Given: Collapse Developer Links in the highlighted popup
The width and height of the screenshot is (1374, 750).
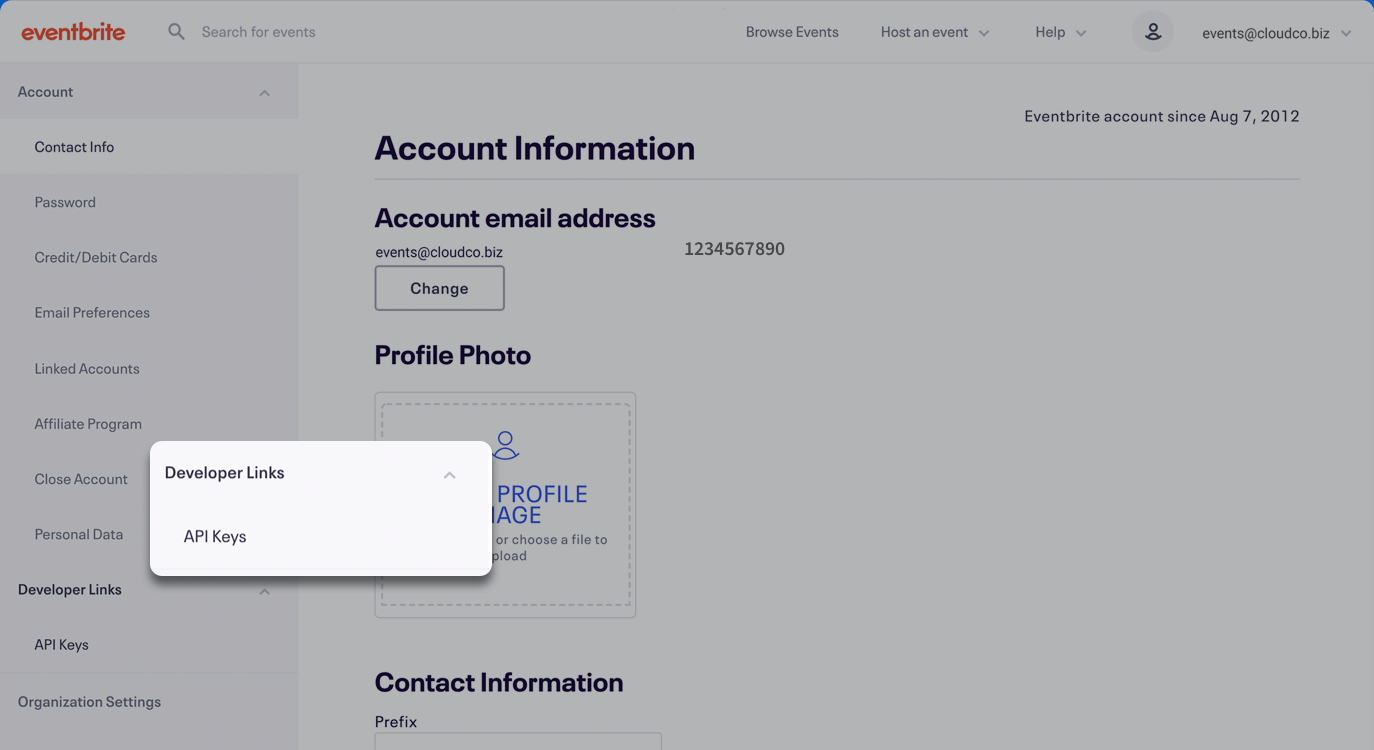Looking at the screenshot, I should (450, 475).
